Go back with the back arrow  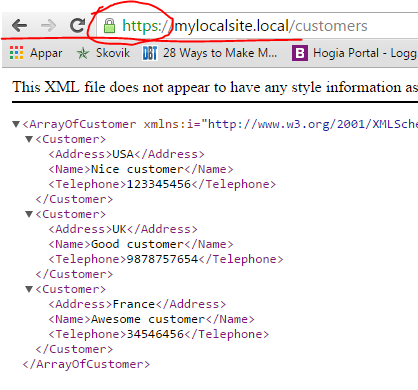20,26
